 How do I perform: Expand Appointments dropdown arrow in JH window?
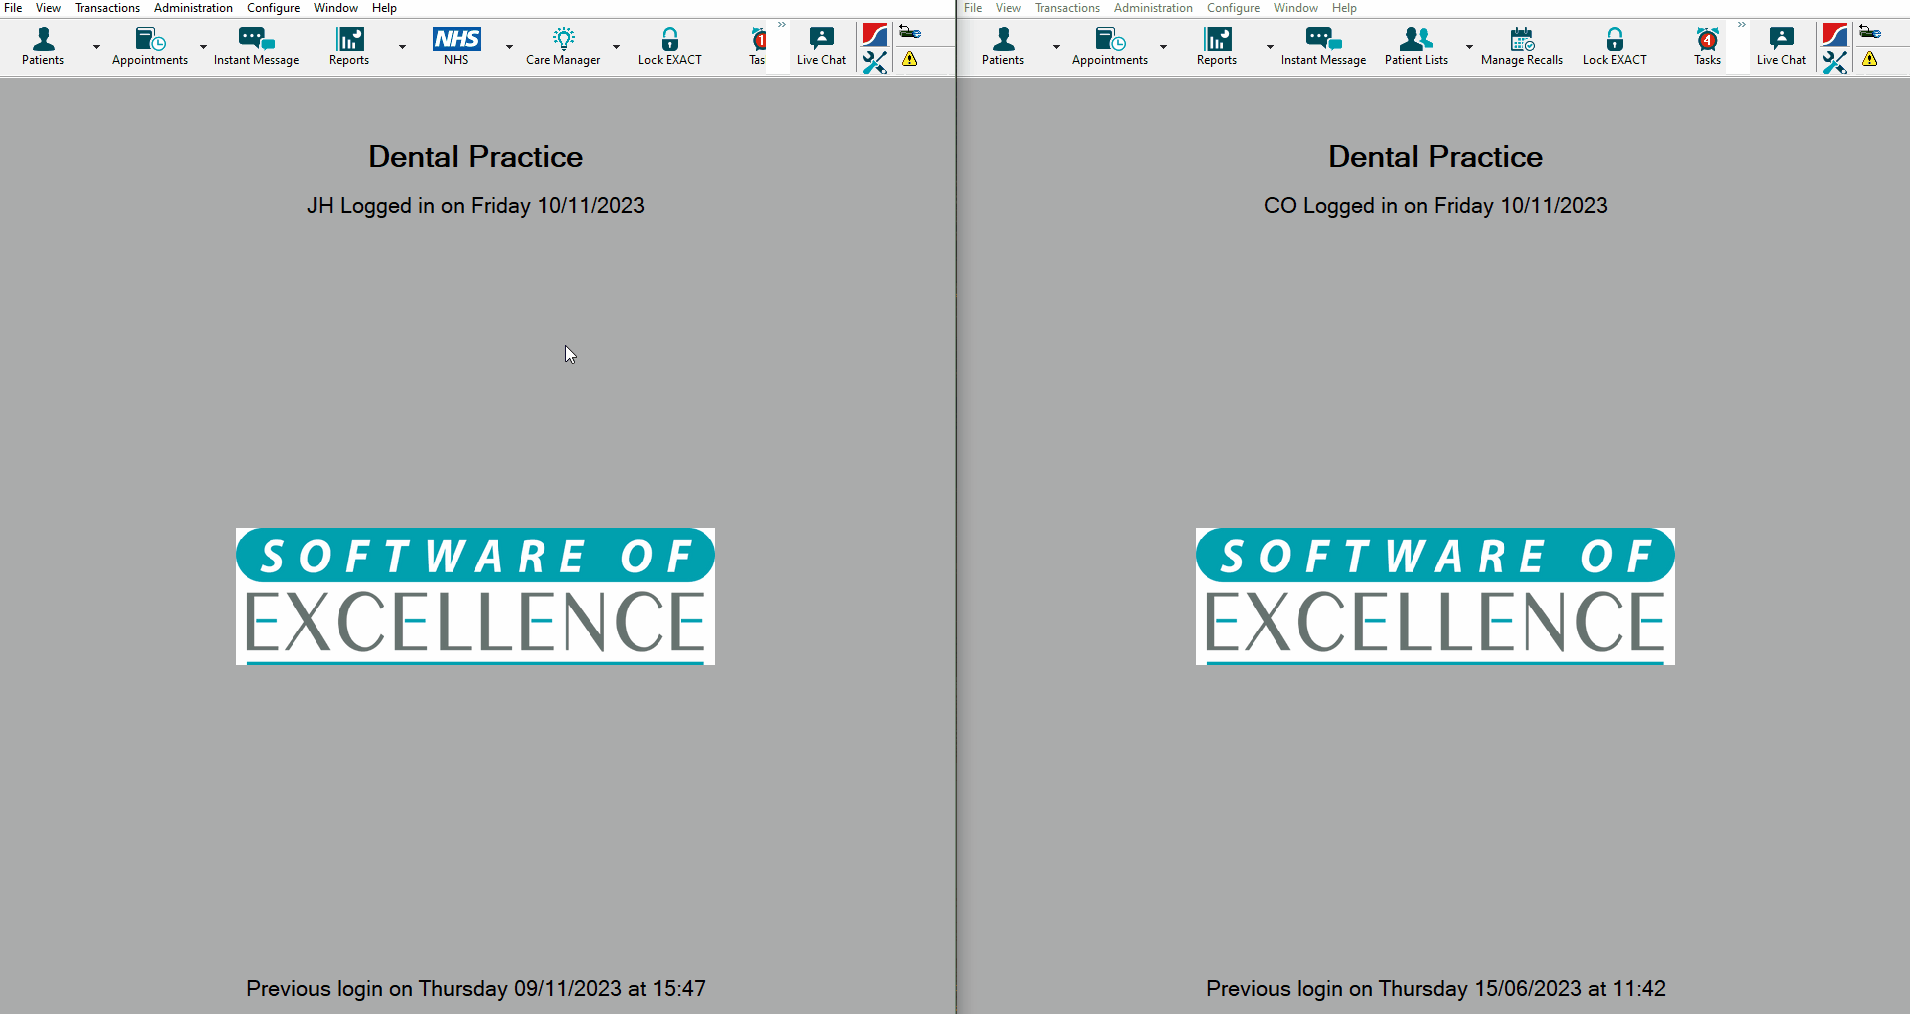pos(203,47)
